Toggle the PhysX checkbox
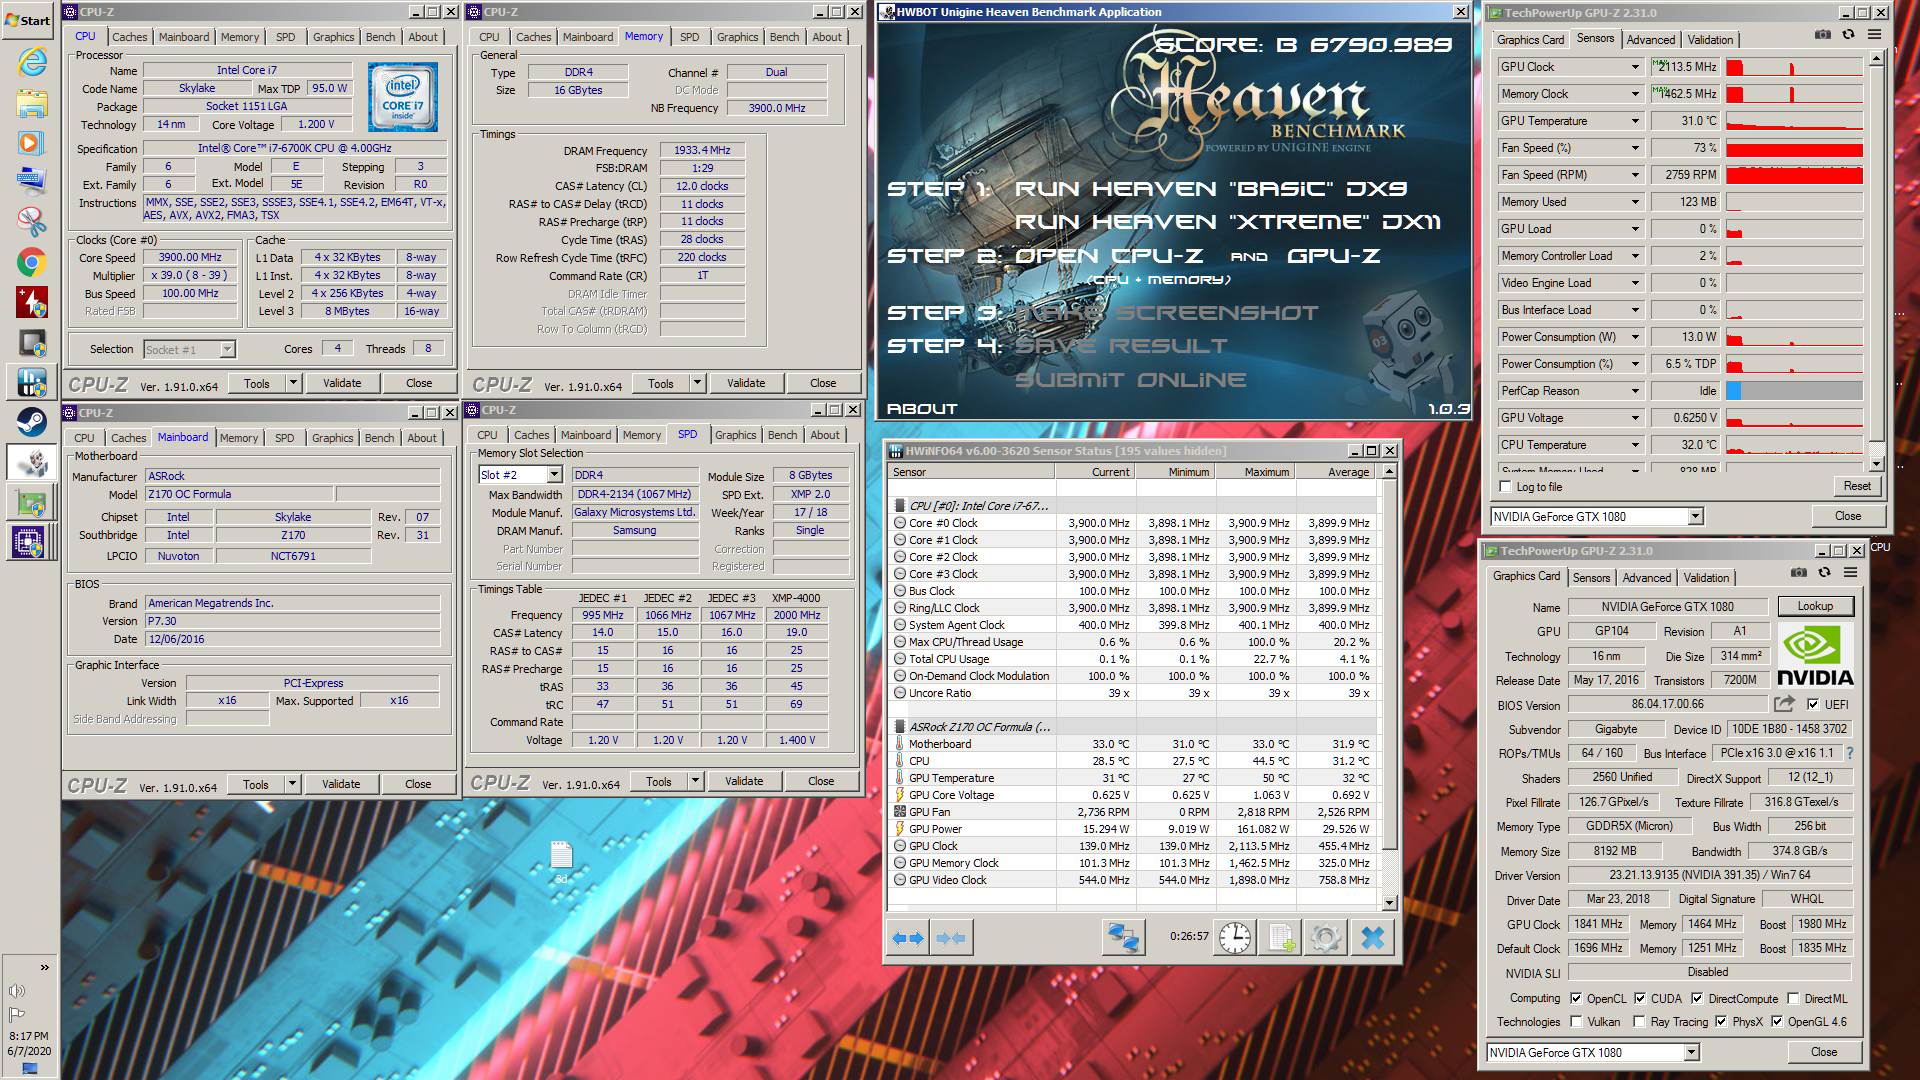1920x1080 pixels. pyautogui.click(x=1721, y=1021)
